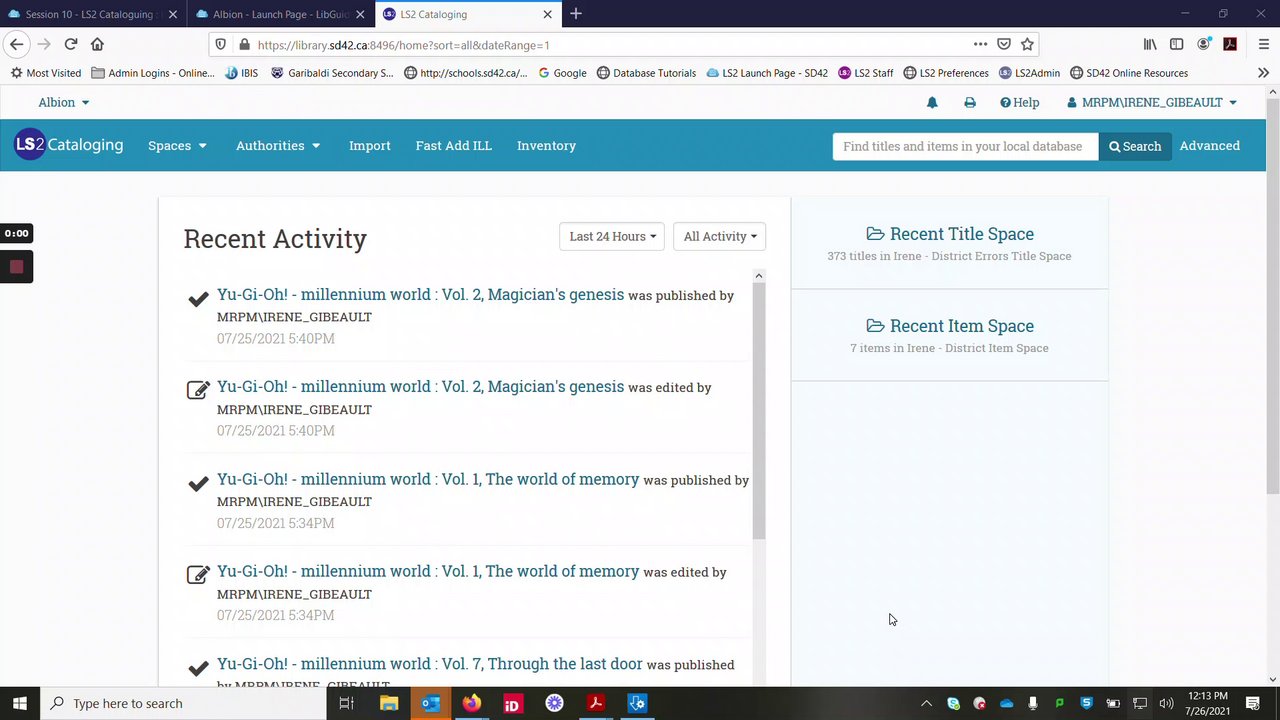Click the Windows taskbar search box
1280x720 pixels.
pyautogui.click(x=183, y=704)
